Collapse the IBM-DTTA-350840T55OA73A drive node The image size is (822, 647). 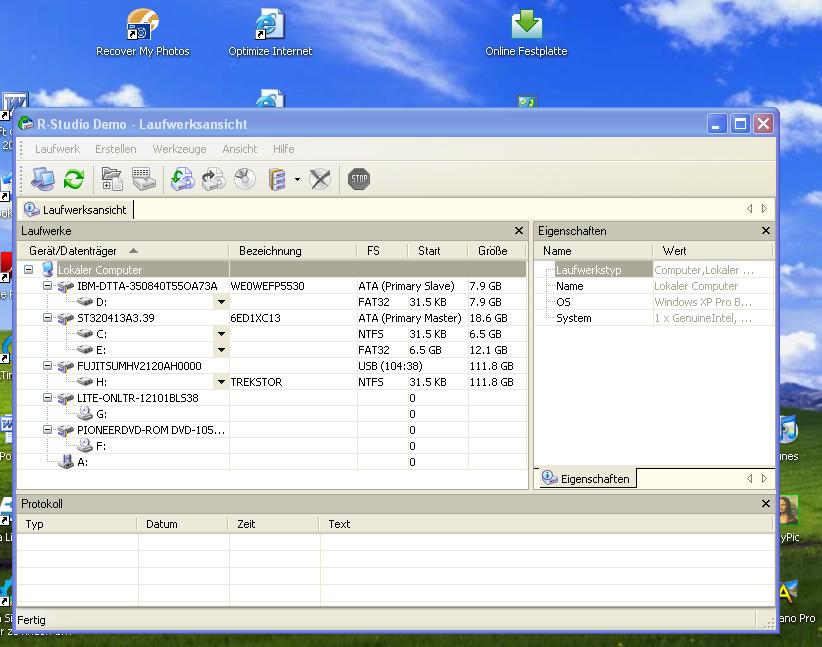48,286
